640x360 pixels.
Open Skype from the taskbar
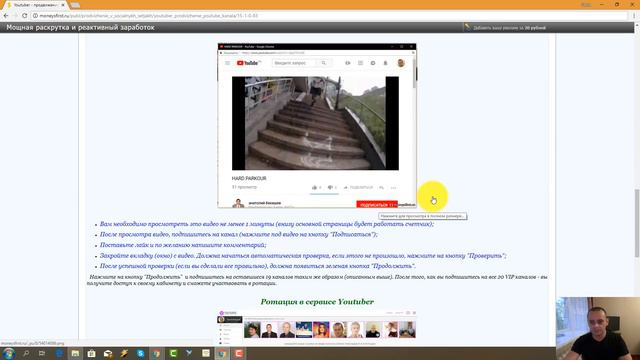[140, 353]
